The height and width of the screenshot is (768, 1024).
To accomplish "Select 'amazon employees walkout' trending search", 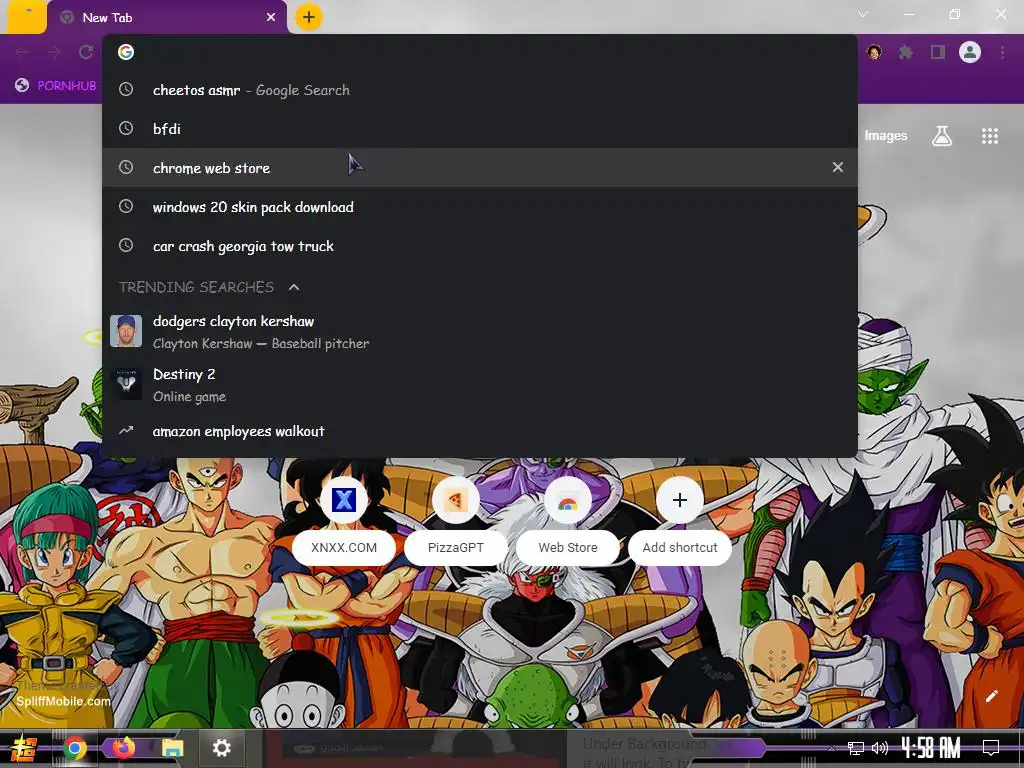I will click(x=480, y=431).
